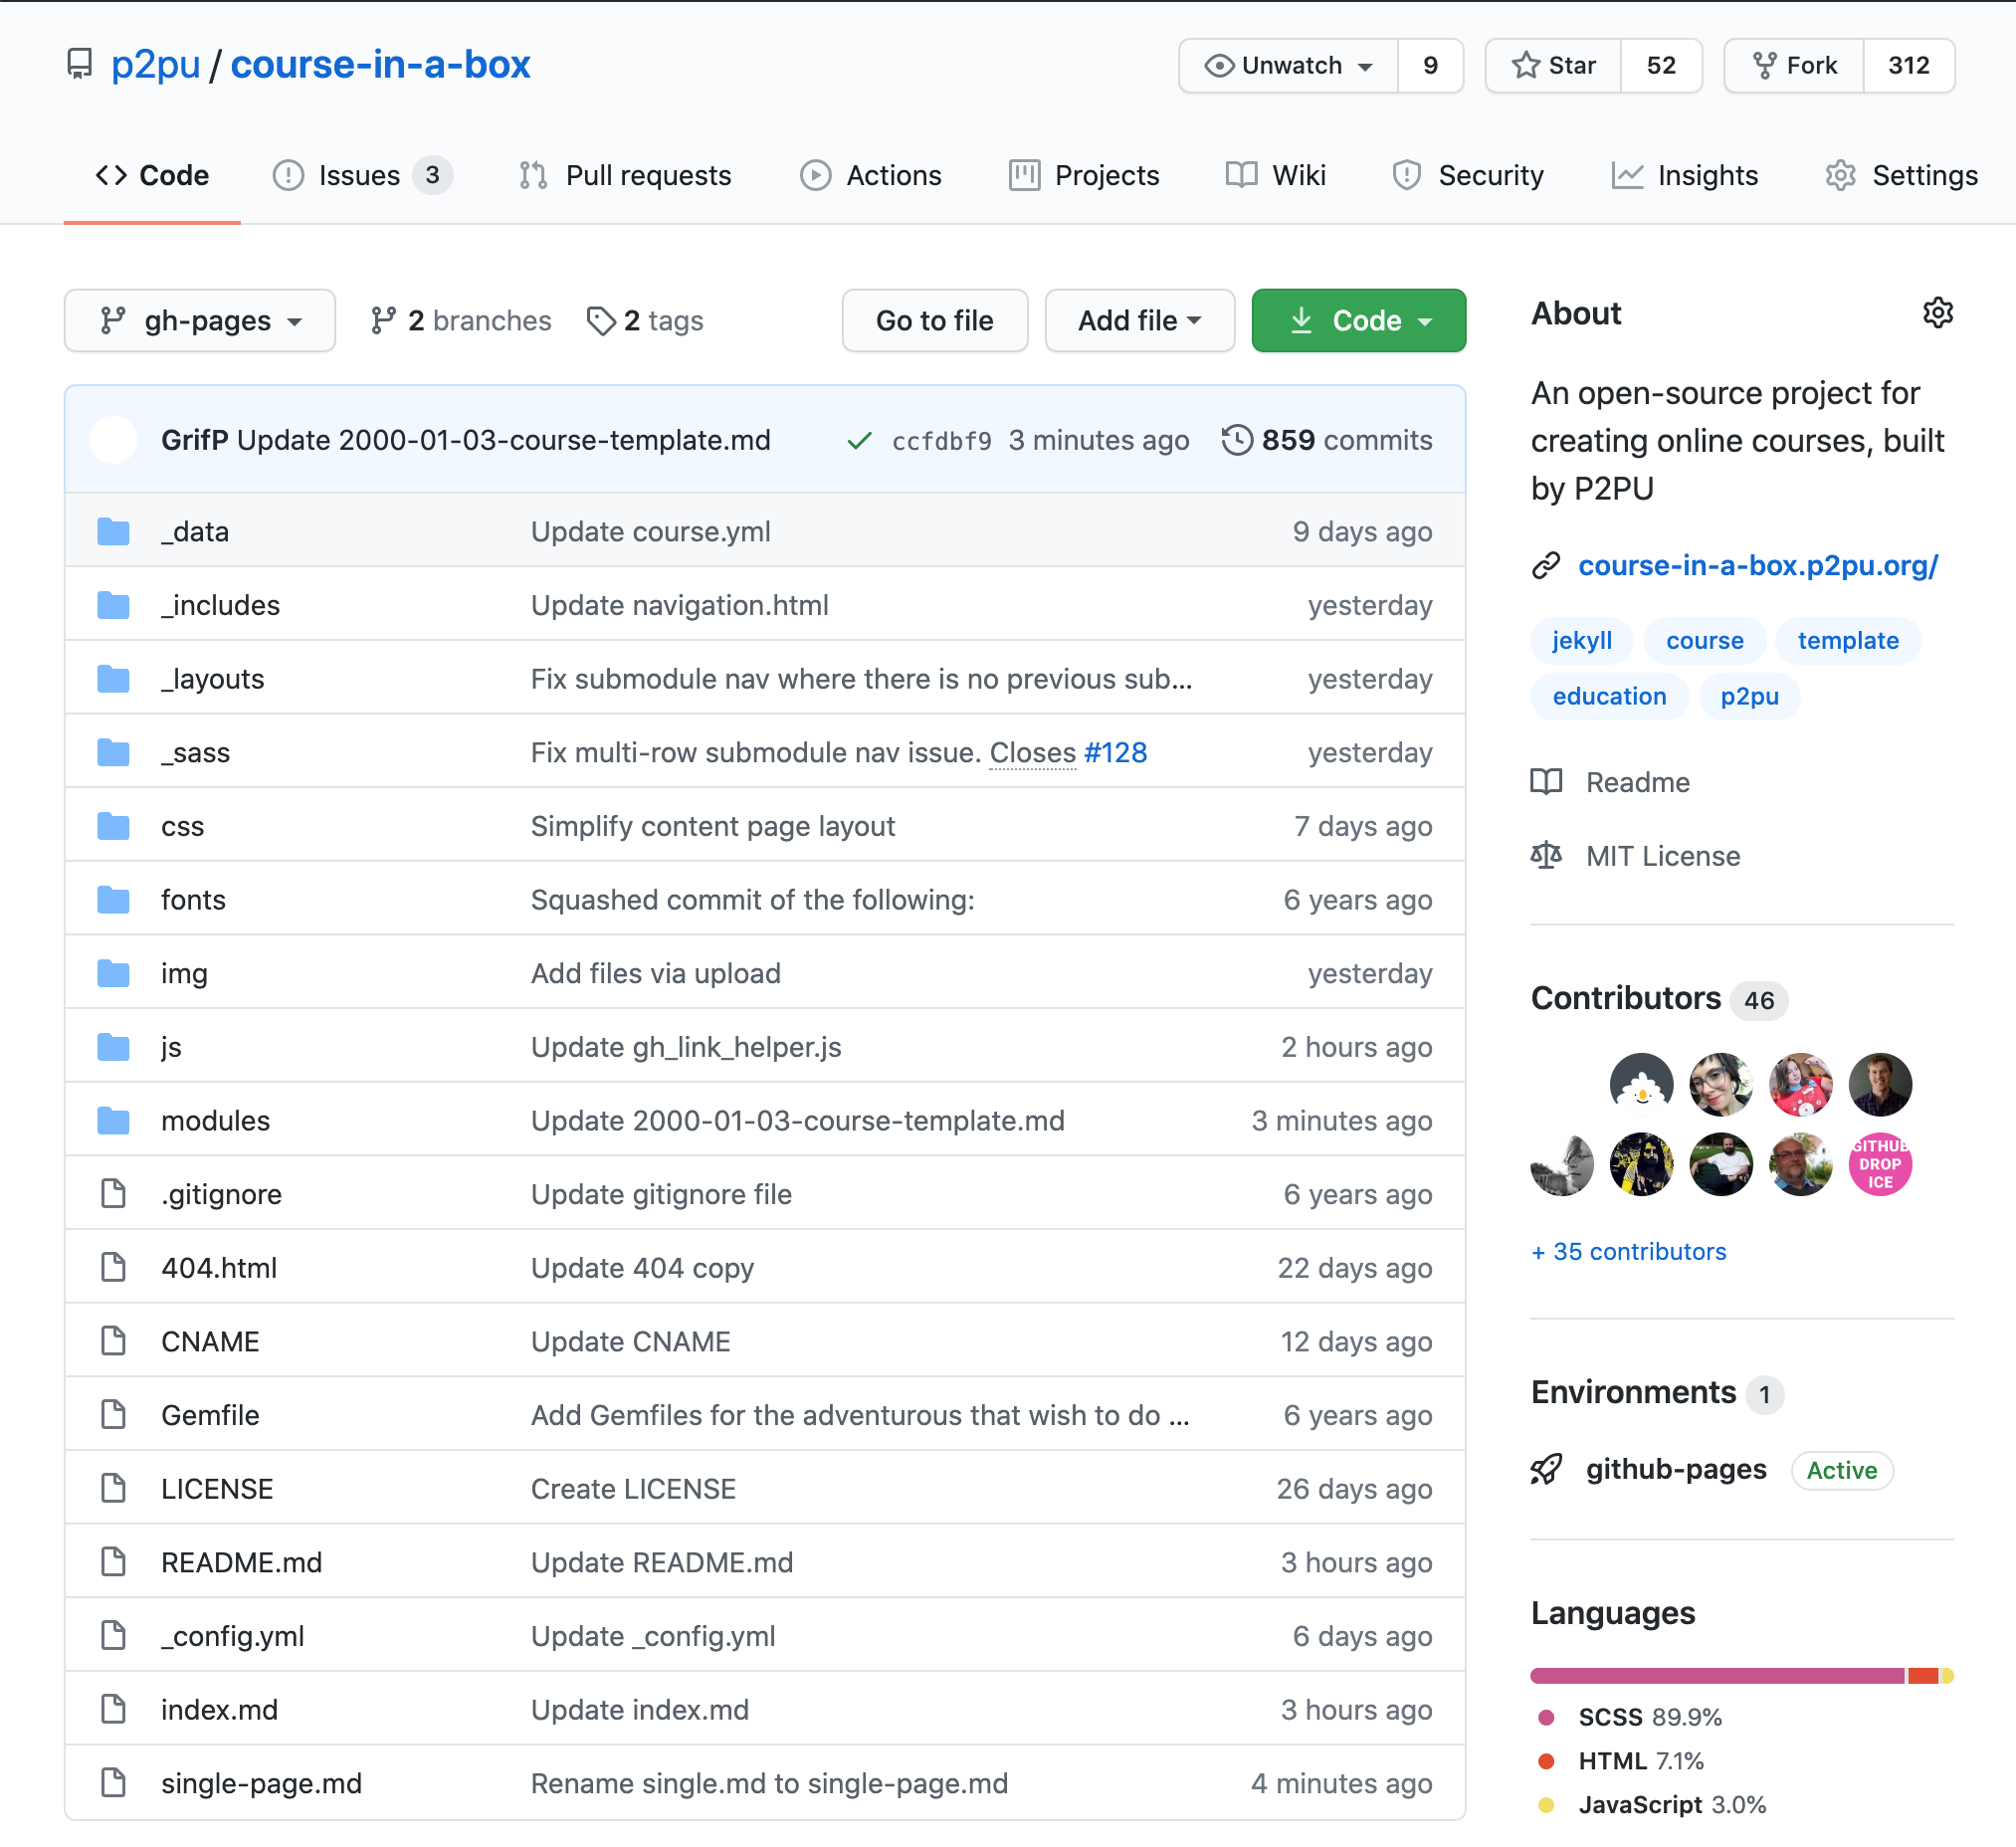Viewport: 2016px width, 1847px height.
Task: Click the Go to file button
Action: coord(934,320)
